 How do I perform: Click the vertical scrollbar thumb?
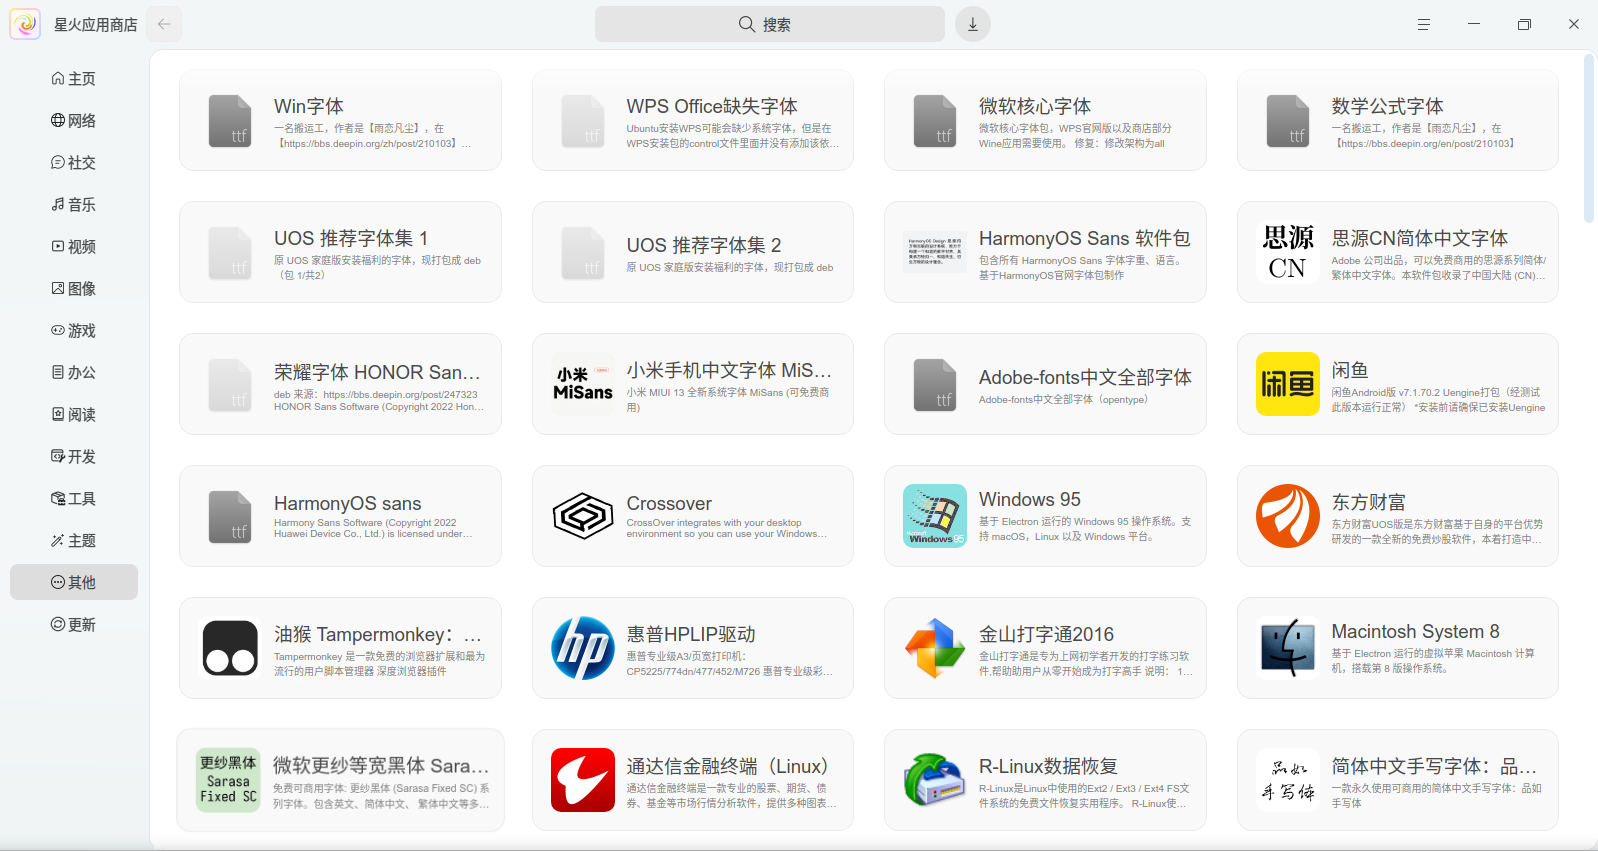1589,138
